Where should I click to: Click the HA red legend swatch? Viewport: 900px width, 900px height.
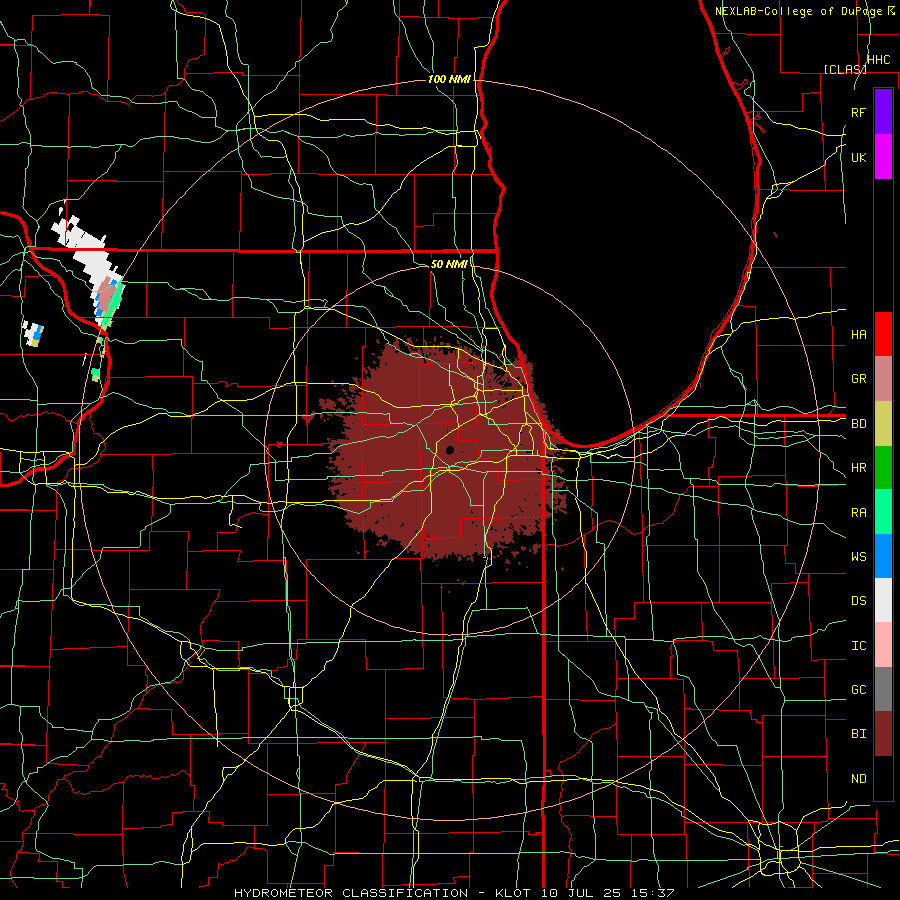pyautogui.click(x=883, y=334)
